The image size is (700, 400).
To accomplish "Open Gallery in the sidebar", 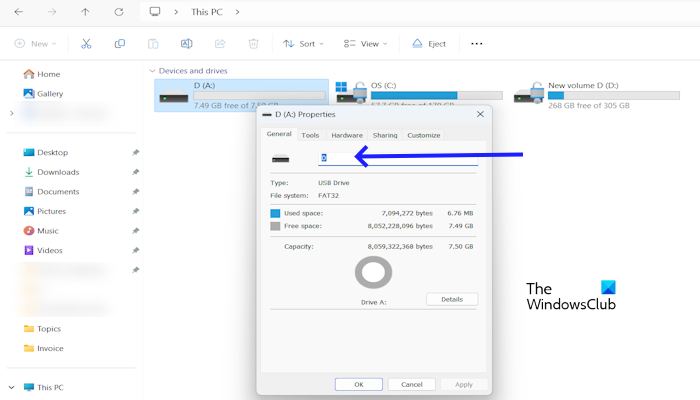I will [x=43, y=94].
